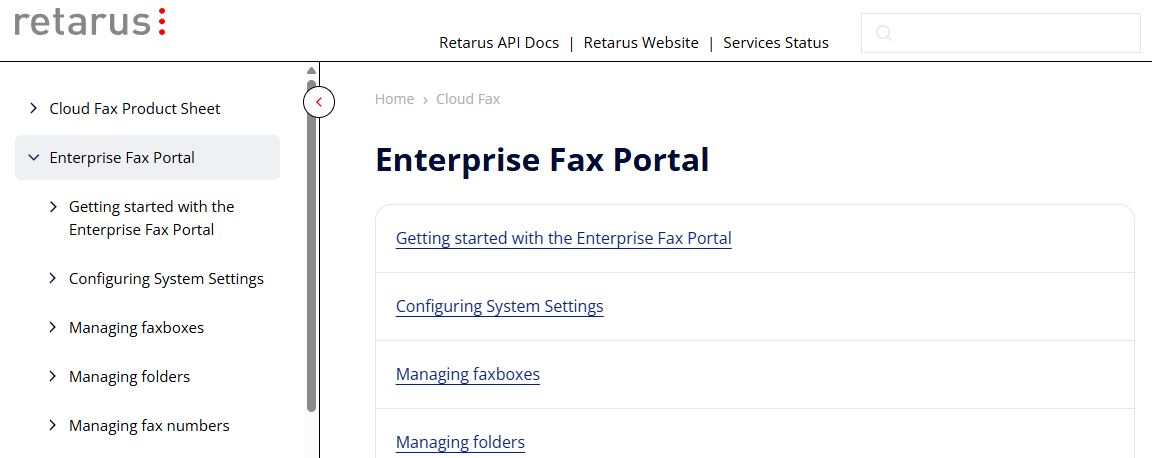Go to Home breadcrumb
This screenshot has height=458, width=1152.
pyautogui.click(x=395, y=99)
